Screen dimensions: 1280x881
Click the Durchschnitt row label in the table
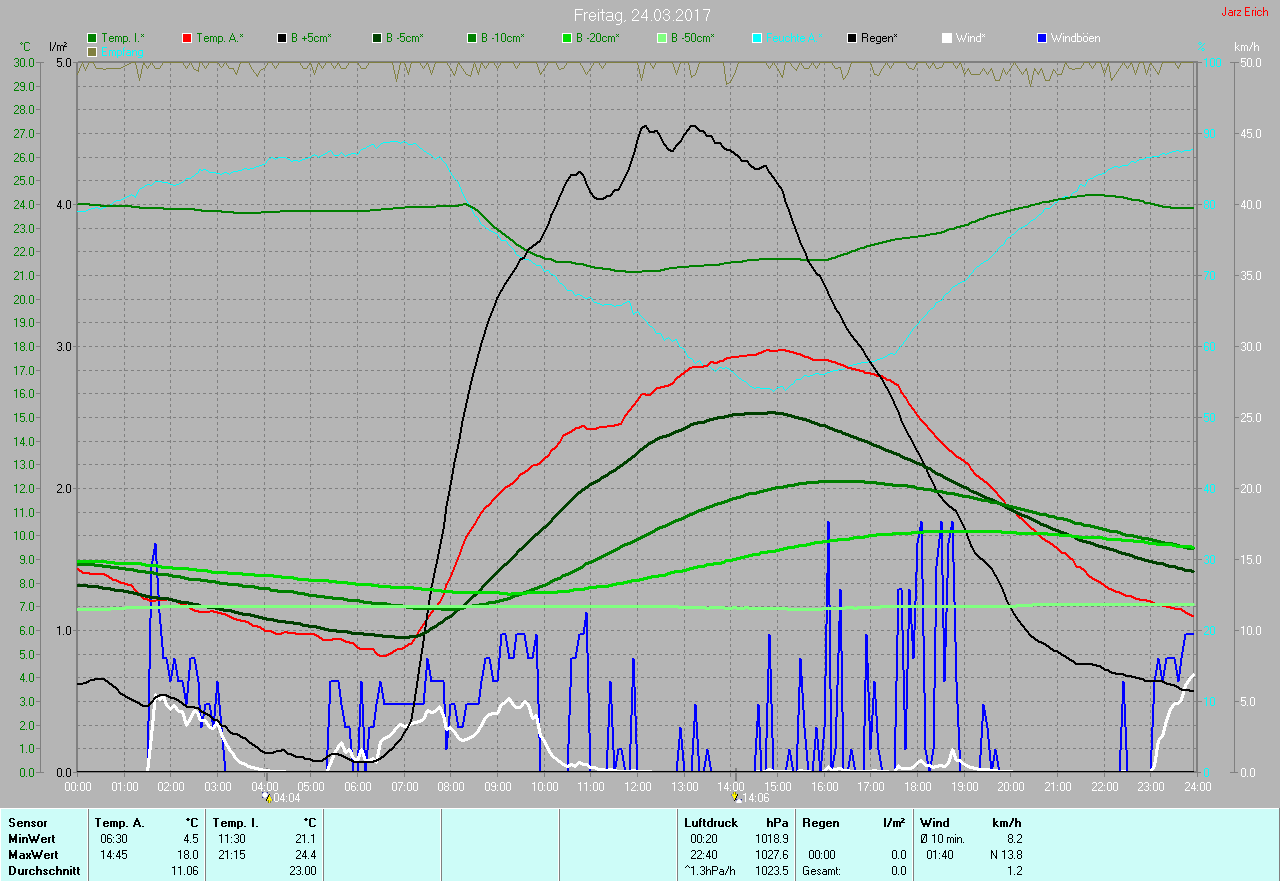pyautogui.click(x=43, y=871)
